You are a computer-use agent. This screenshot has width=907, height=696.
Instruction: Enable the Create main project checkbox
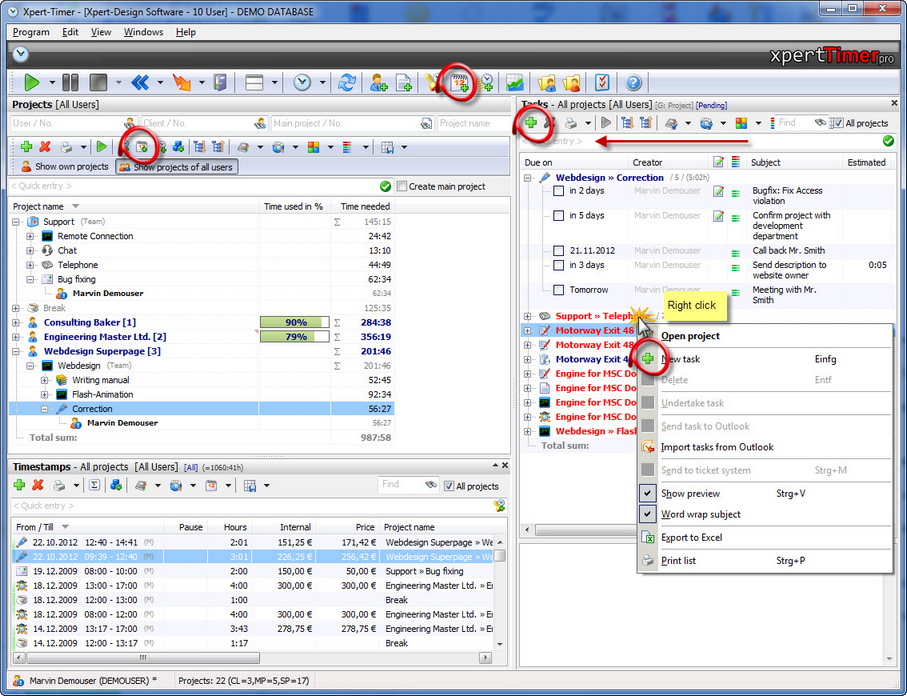click(x=402, y=186)
